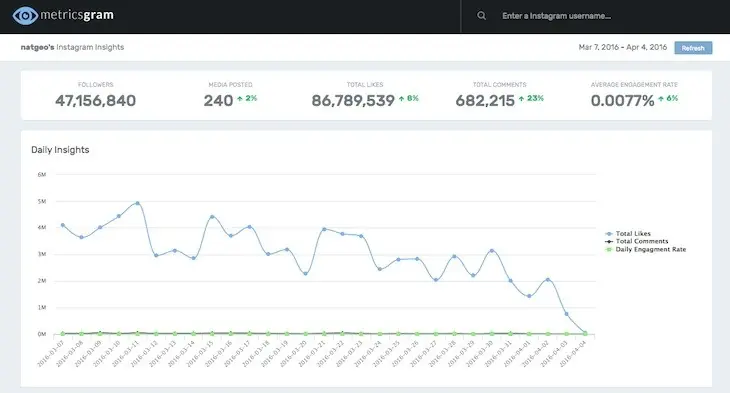Select the date range Mar 7, 2016 - Apr 4, 2016
The height and width of the screenshot is (393, 730).
click(622, 47)
